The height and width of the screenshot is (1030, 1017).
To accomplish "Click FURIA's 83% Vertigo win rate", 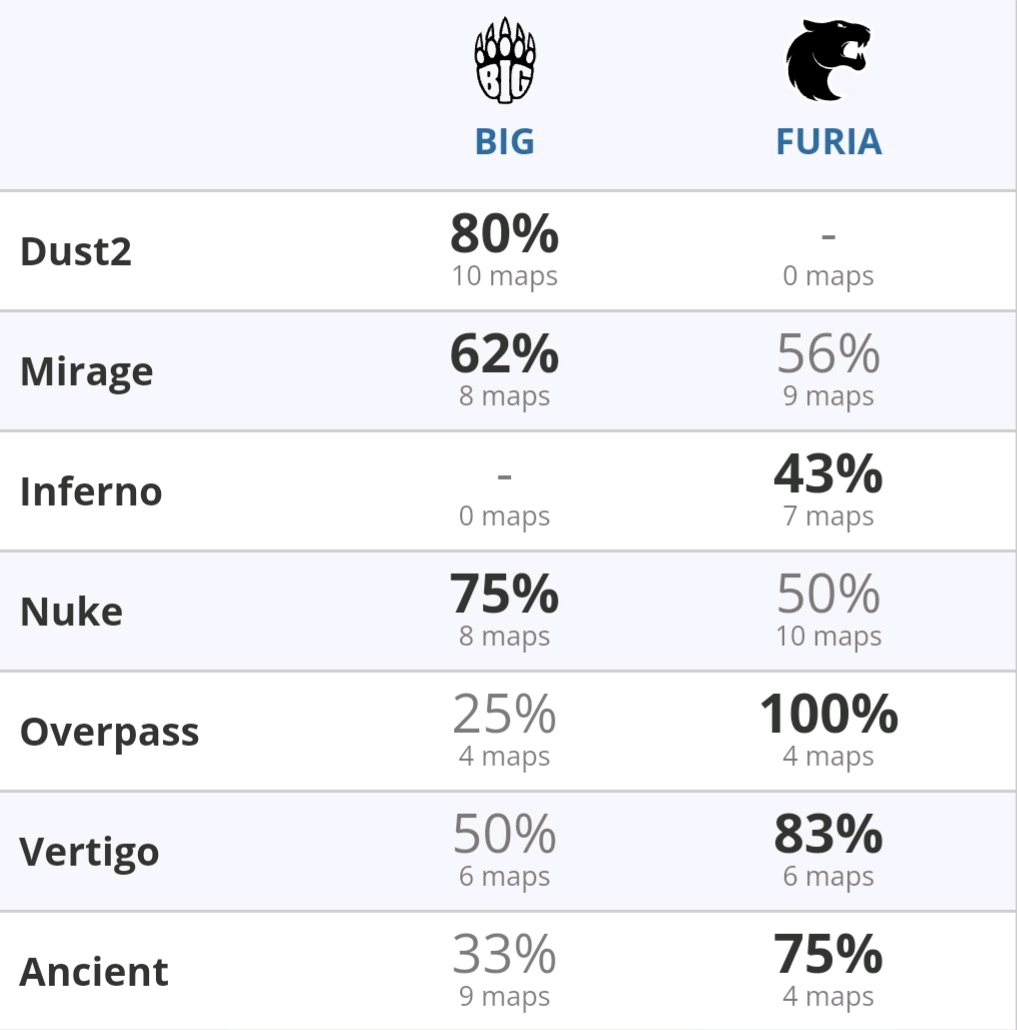I will click(x=828, y=834).
